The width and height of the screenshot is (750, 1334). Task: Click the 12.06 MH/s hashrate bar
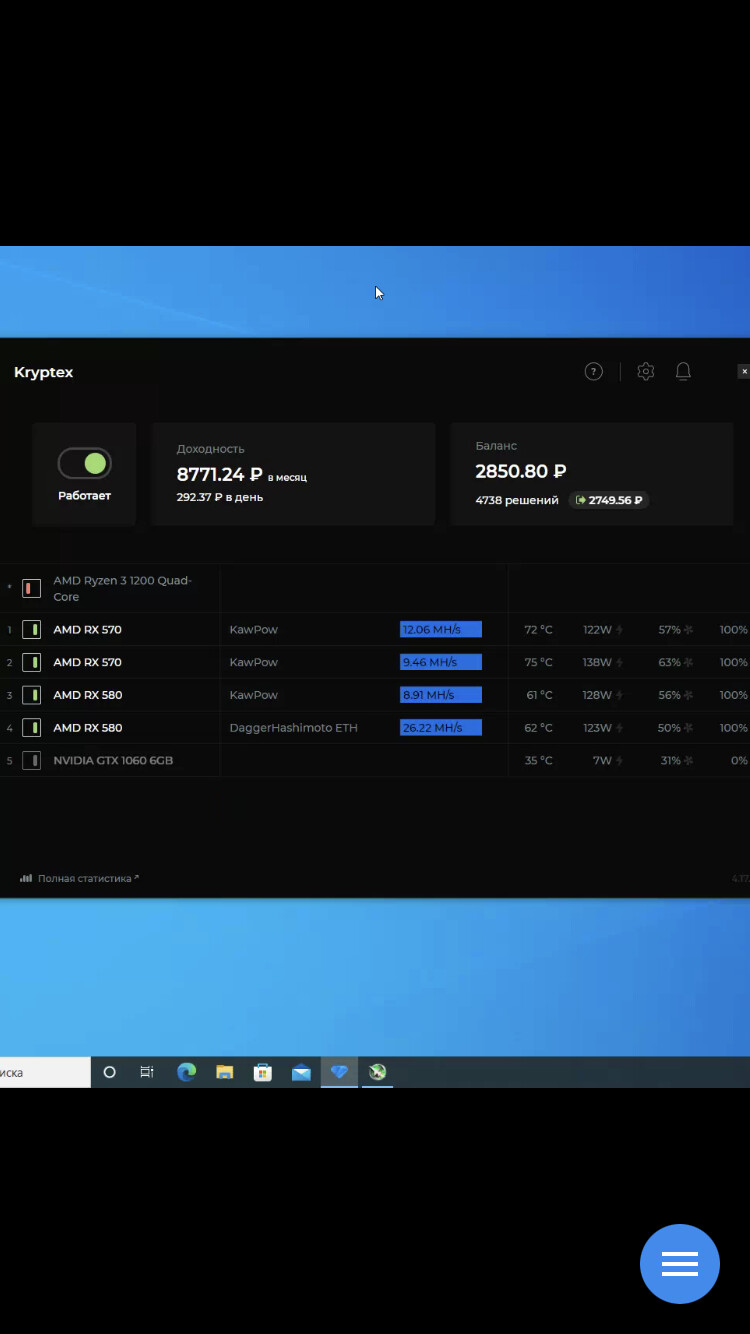click(x=441, y=630)
